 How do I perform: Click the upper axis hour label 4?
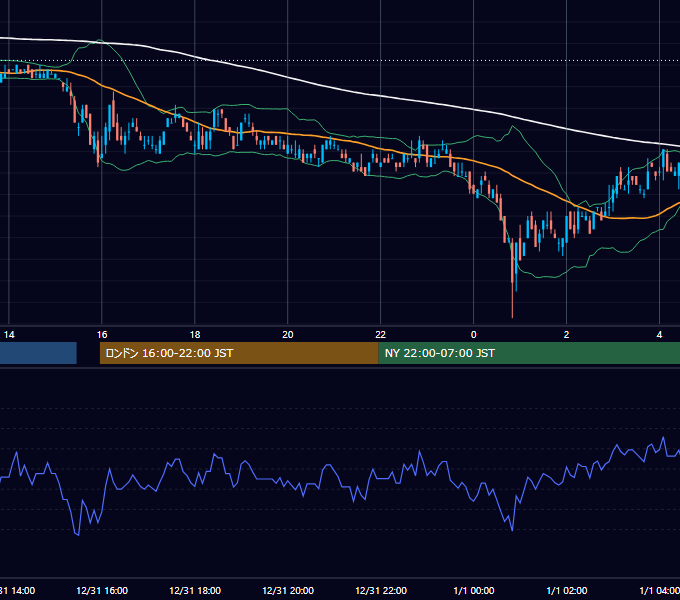pos(659,335)
